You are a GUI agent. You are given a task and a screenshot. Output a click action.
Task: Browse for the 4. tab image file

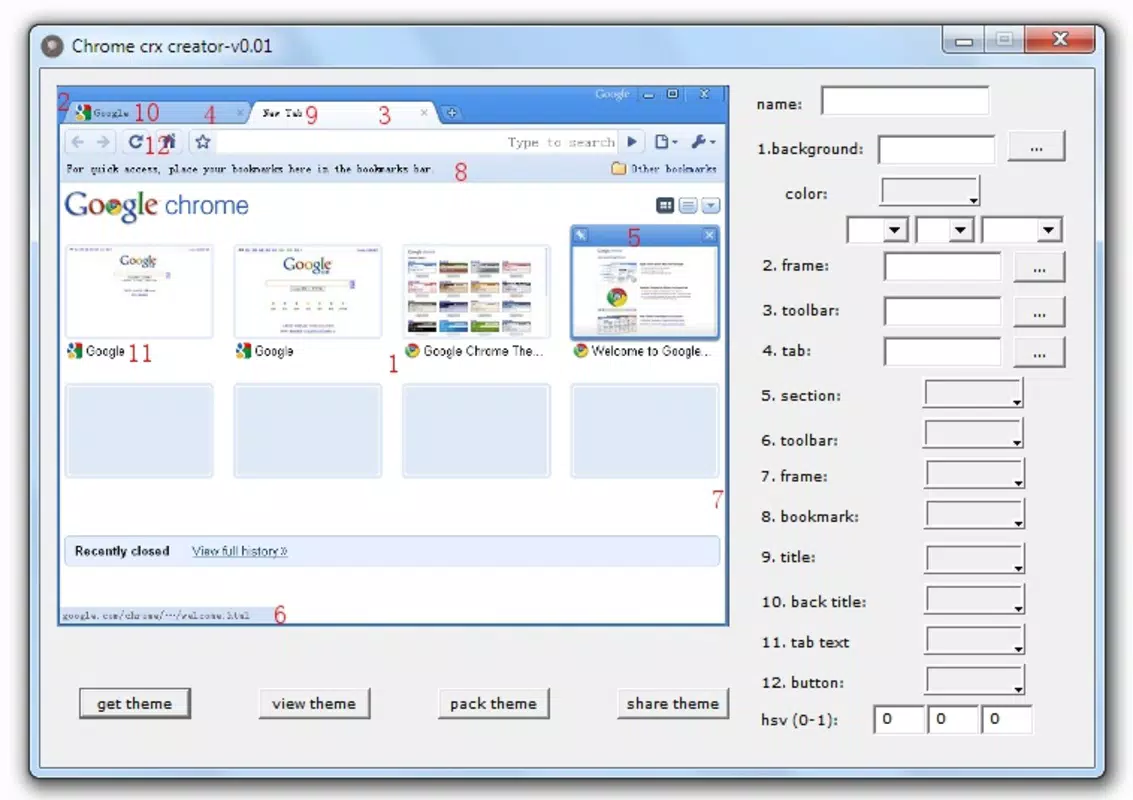[1039, 353]
